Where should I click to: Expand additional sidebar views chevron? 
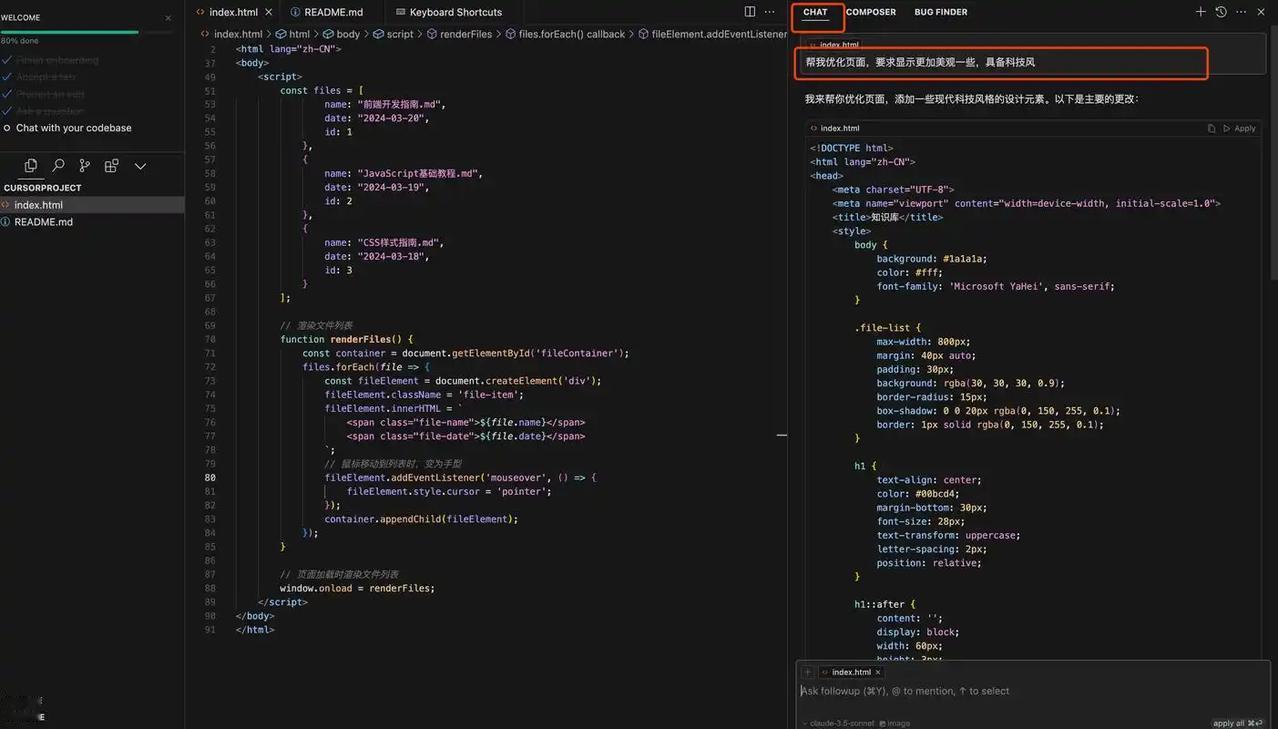[x=140, y=166]
